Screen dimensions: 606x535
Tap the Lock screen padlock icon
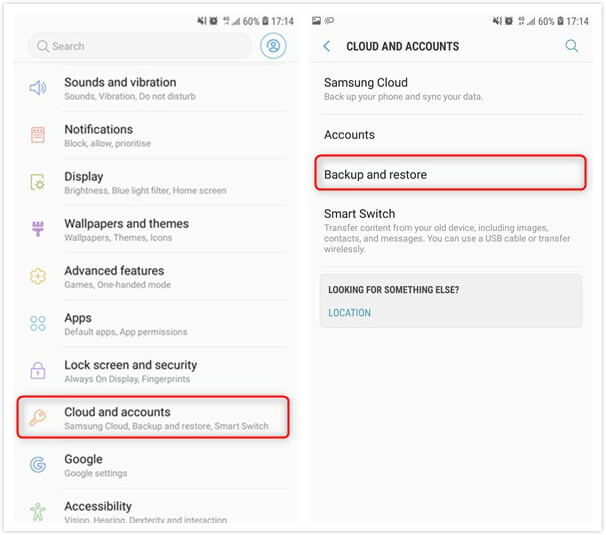[38, 370]
